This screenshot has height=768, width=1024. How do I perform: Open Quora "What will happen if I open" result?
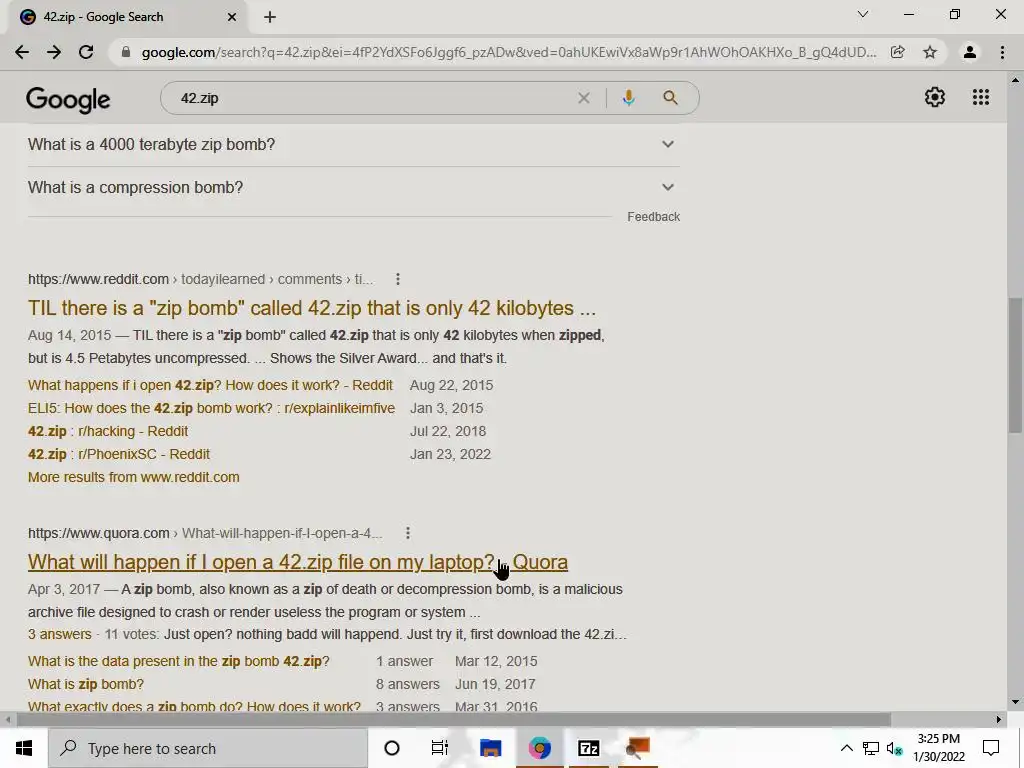tap(298, 562)
